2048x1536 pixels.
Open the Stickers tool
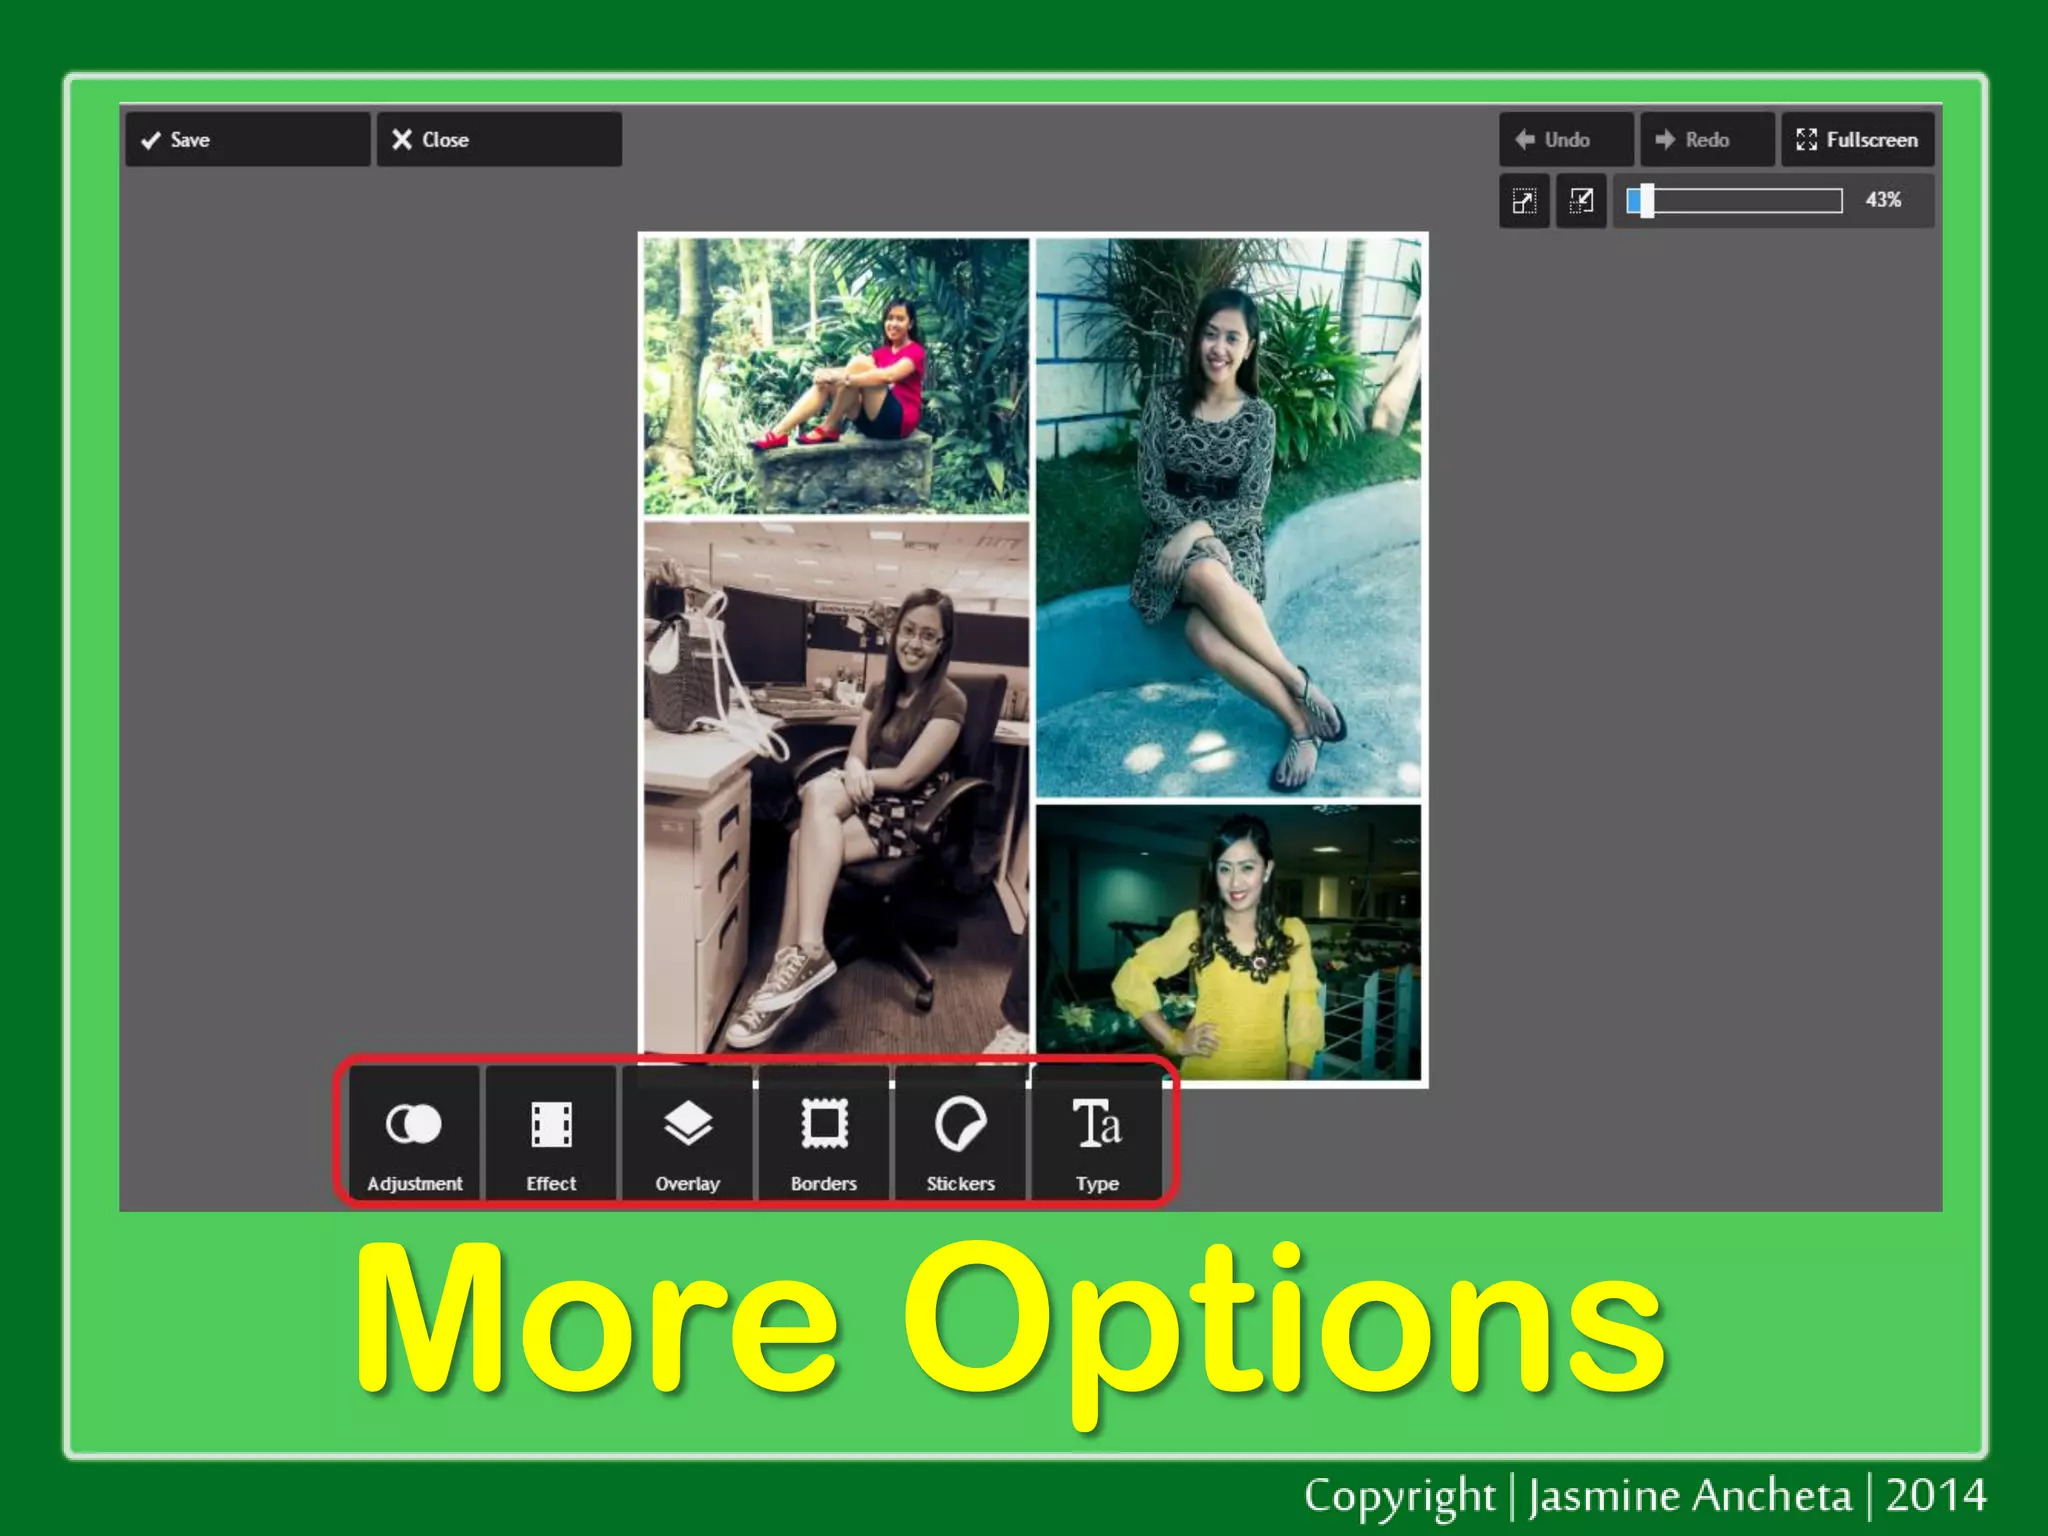point(960,1133)
